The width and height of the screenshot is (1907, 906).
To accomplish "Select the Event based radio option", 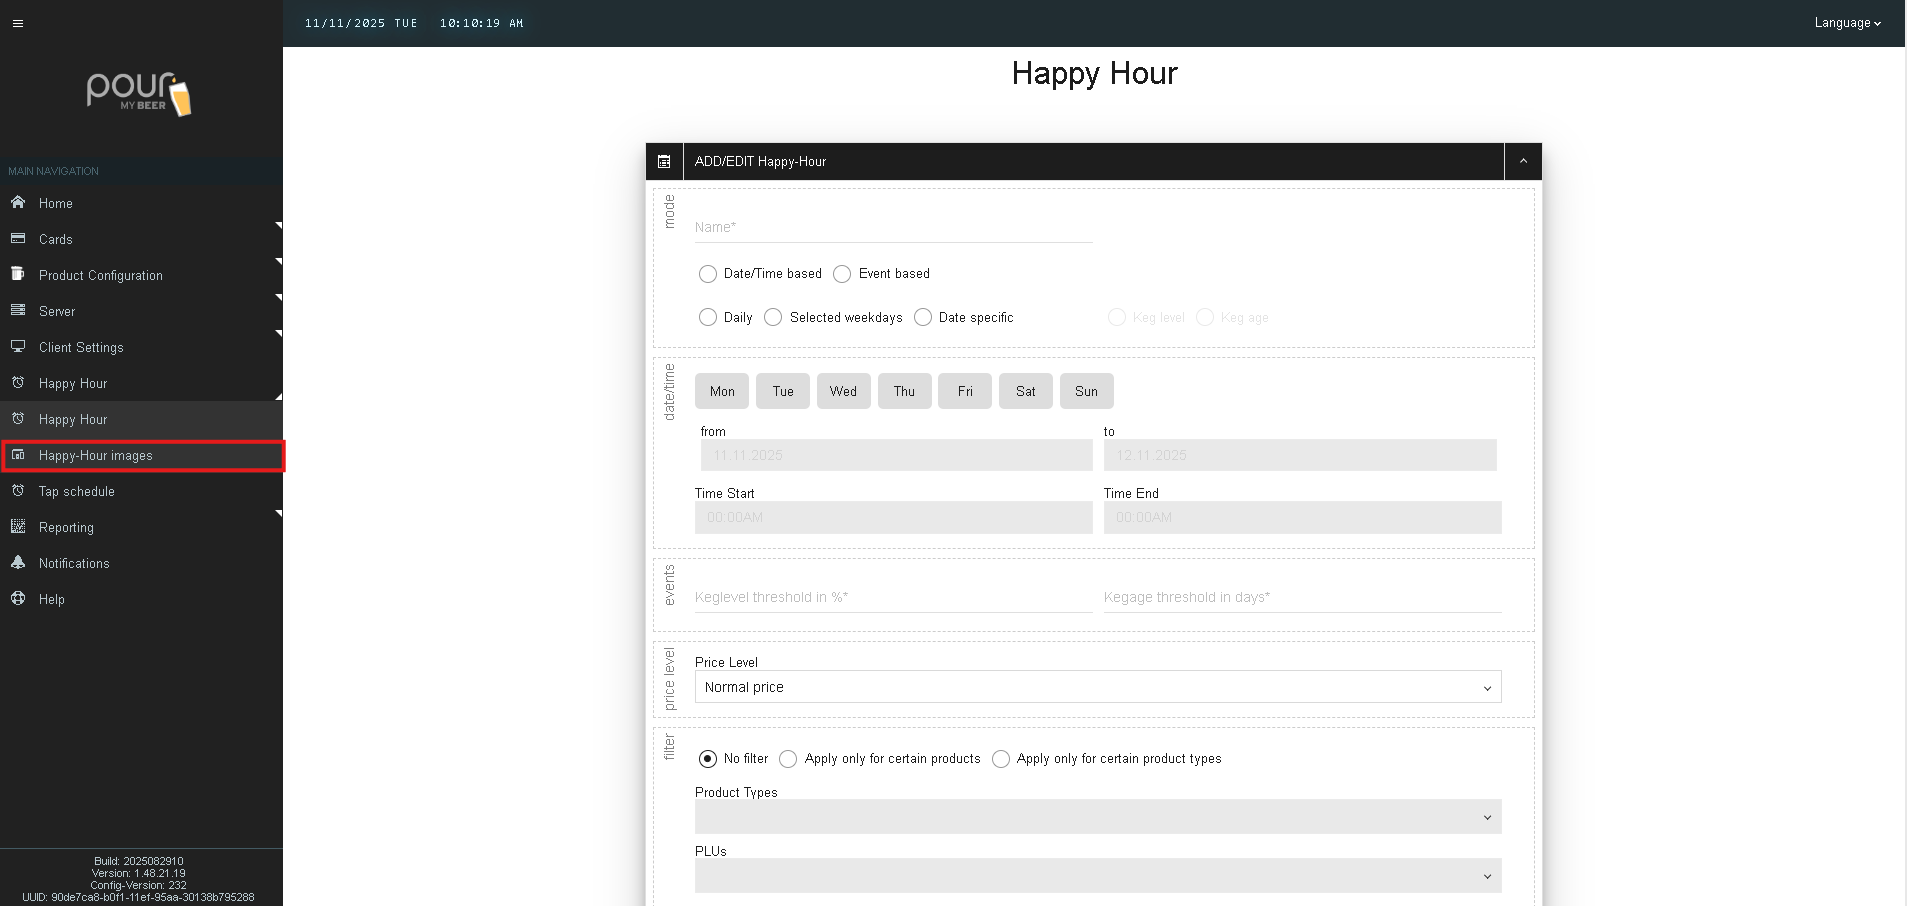I will click(x=842, y=274).
